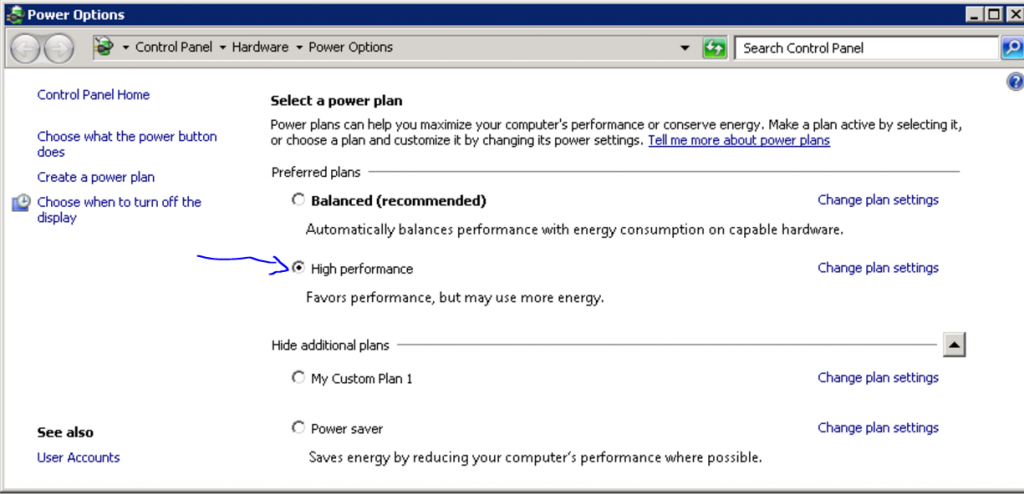Open the address bar history dropdown arrow

click(x=685, y=48)
